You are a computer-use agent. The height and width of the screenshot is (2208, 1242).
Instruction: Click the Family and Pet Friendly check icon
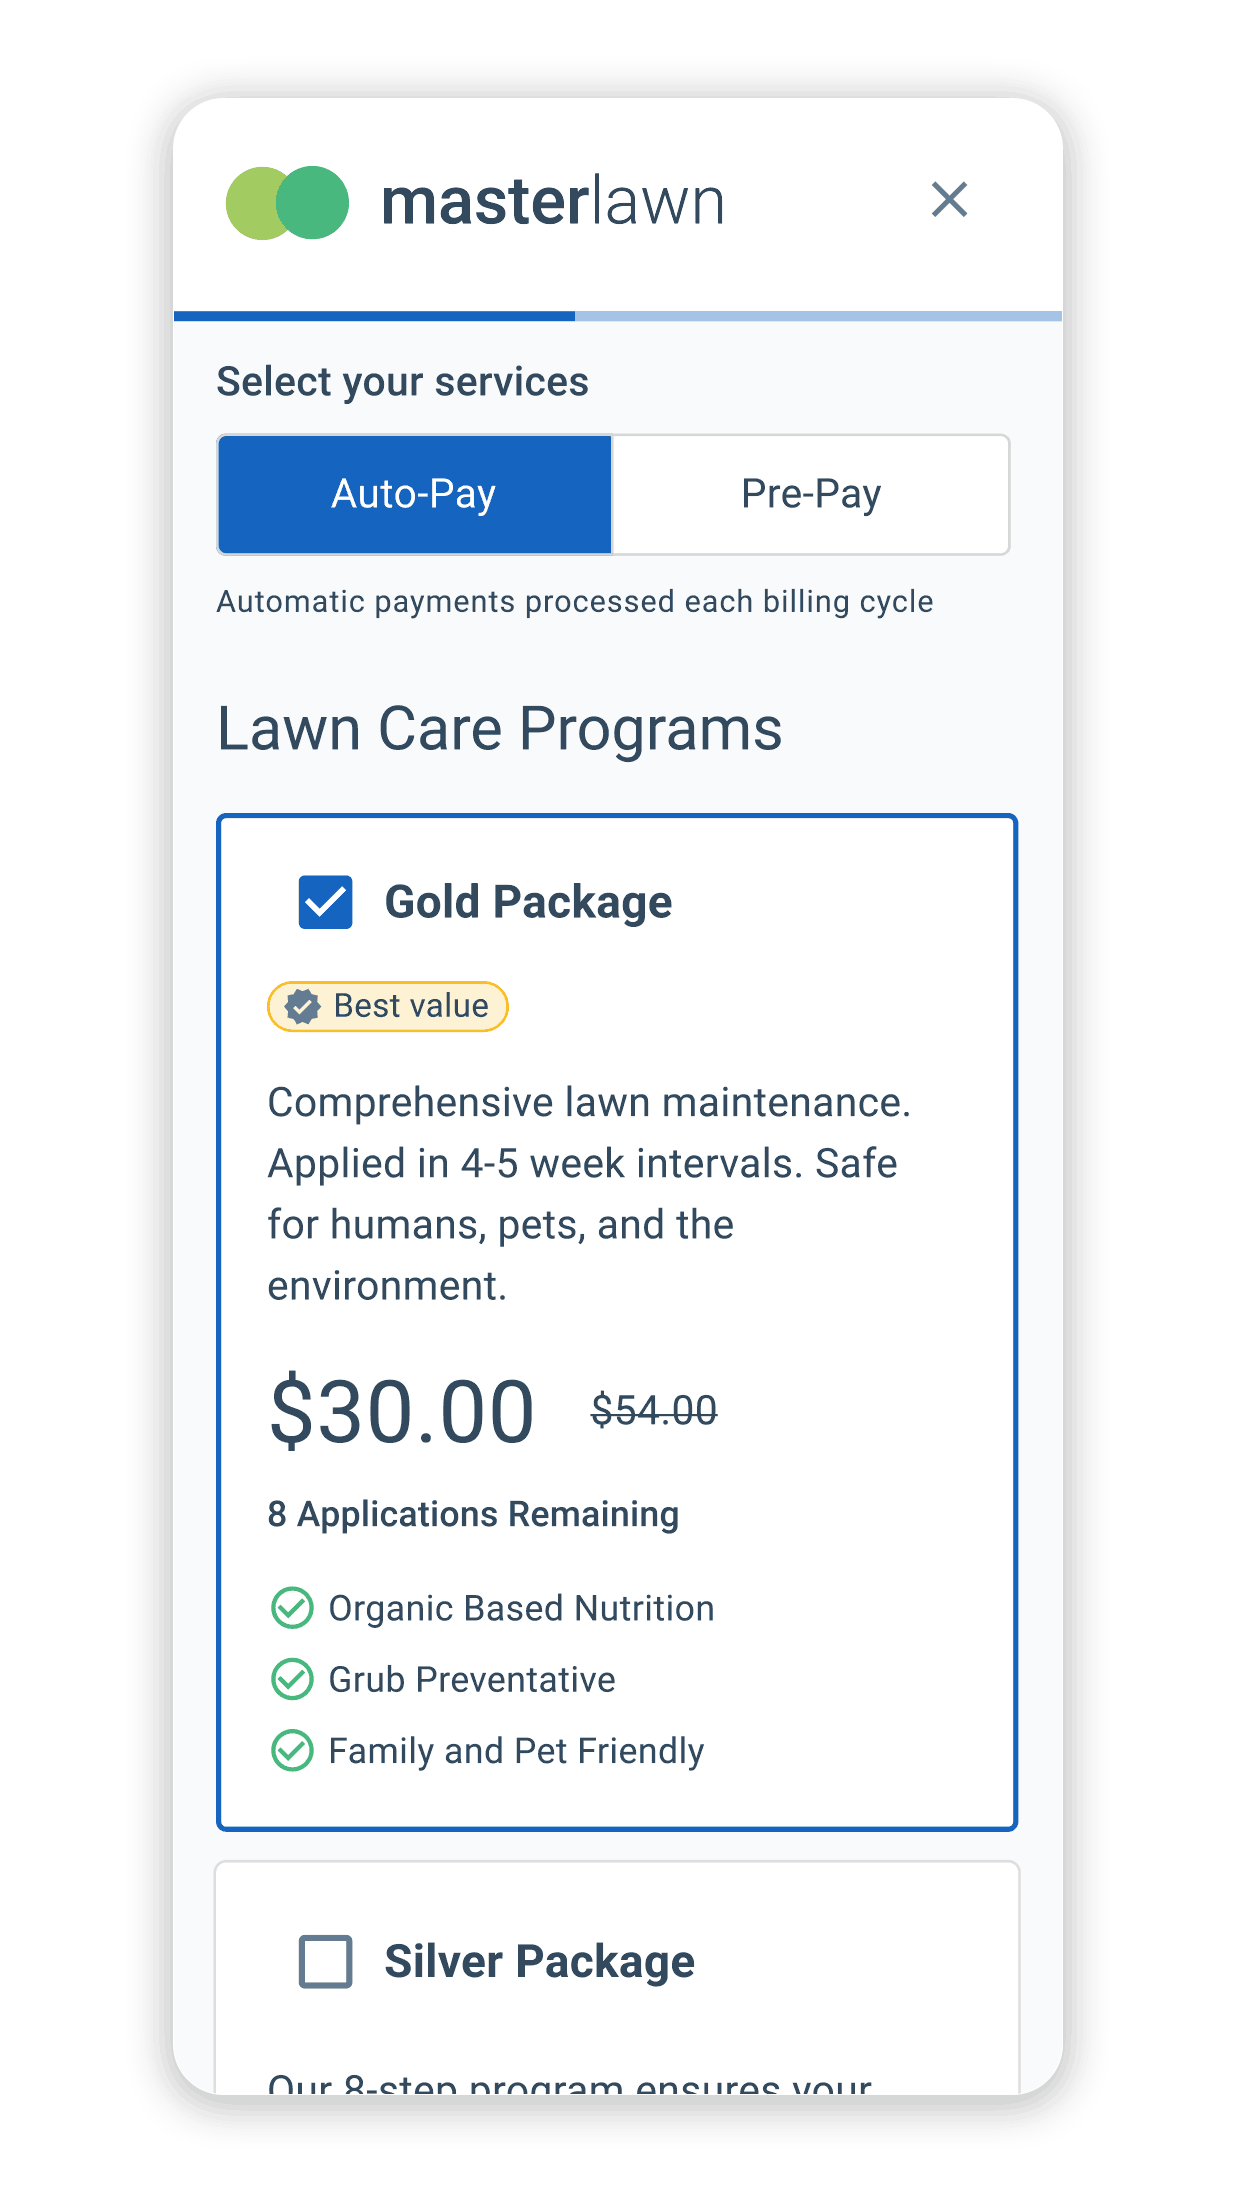pyautogui.click(x=292, y=1751)
